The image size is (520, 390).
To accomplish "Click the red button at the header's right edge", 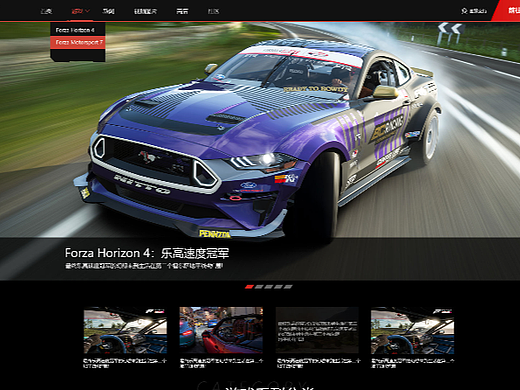I will coord(507,11).
